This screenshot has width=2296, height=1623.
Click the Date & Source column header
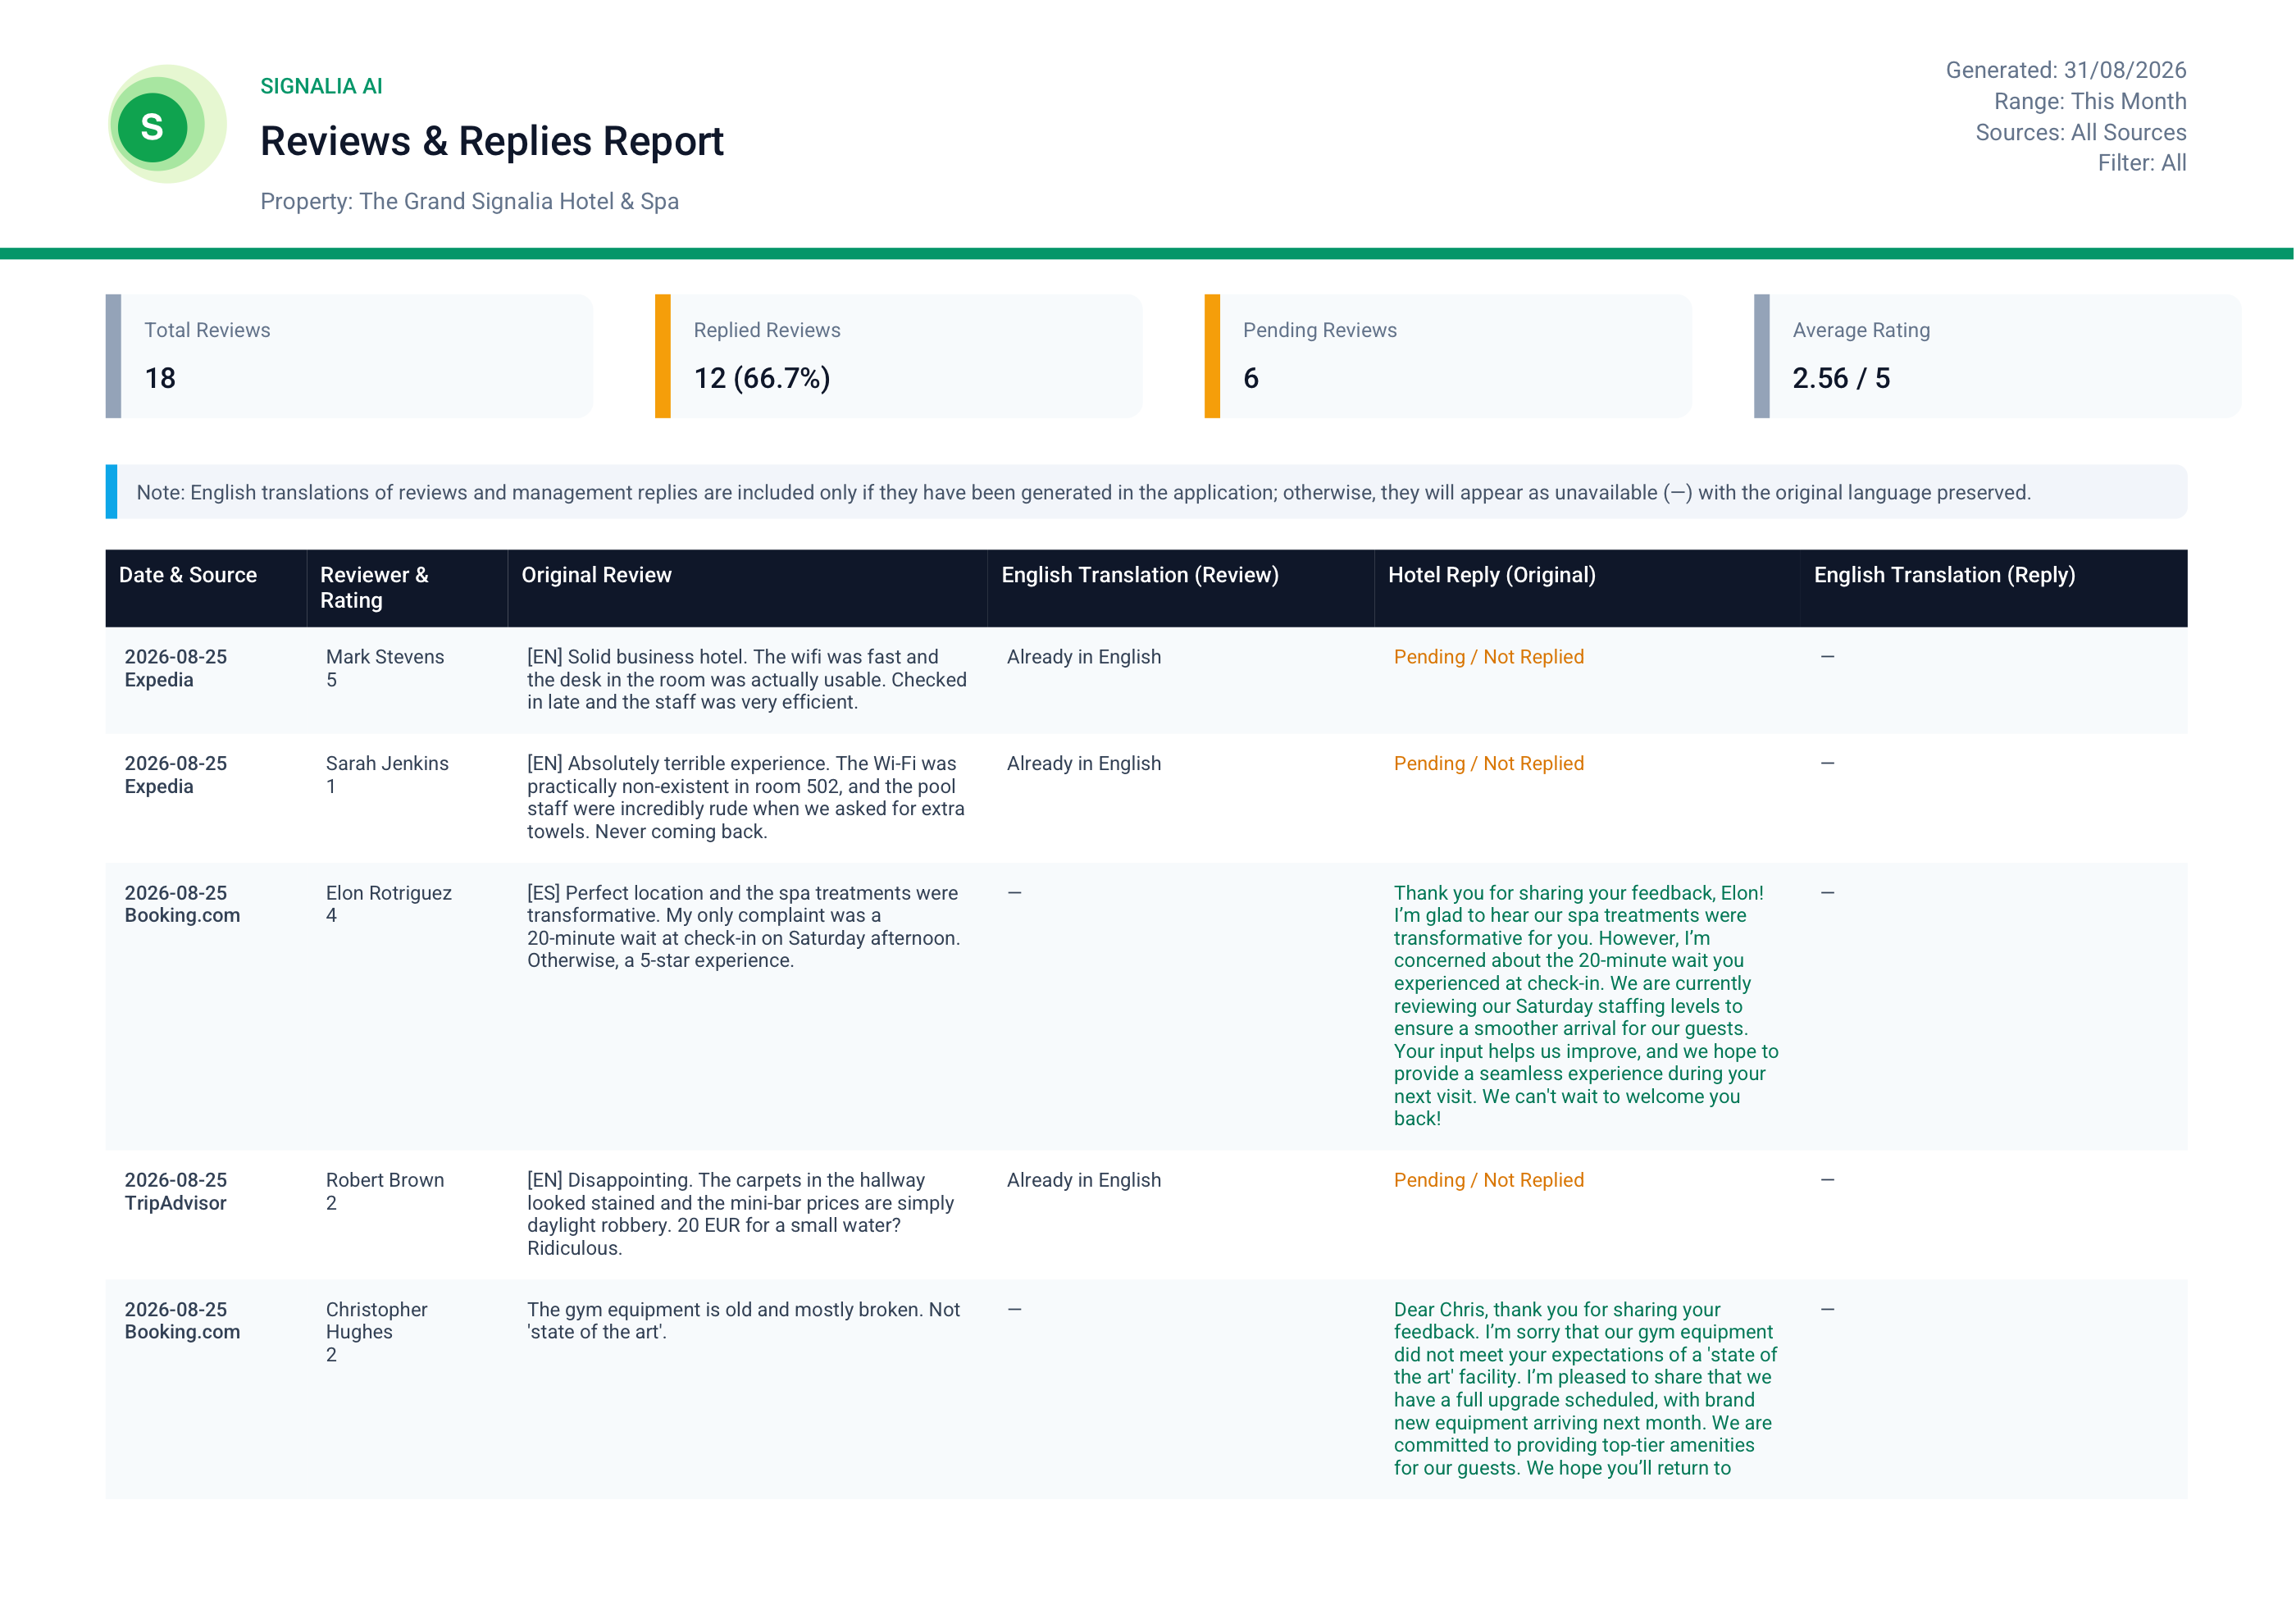tap(206, 588)
